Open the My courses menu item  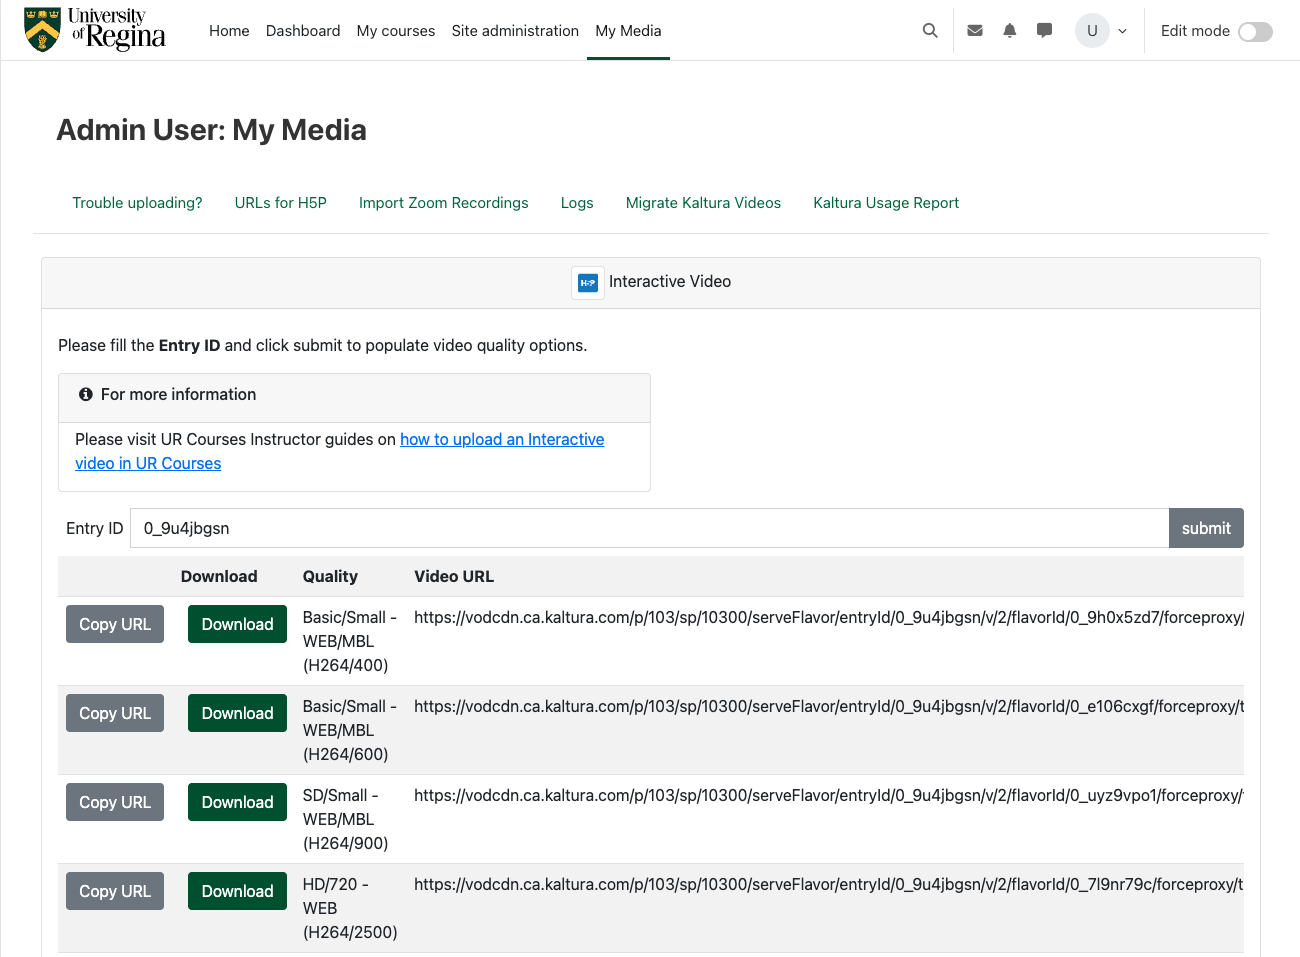[x=395, y=31]
